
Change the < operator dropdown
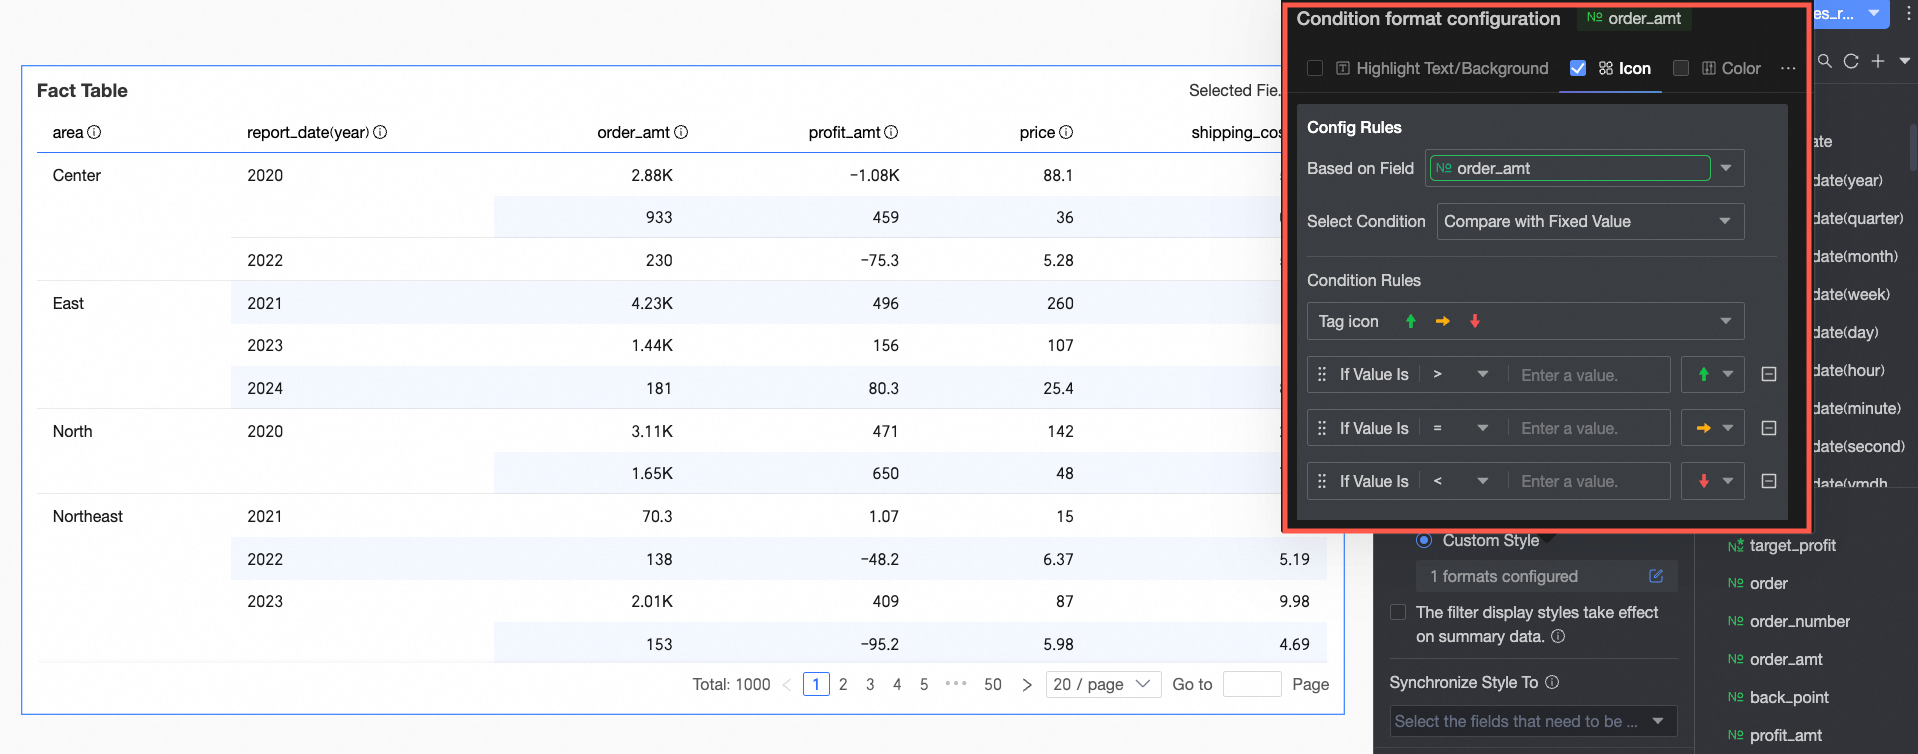(1461, 481)
